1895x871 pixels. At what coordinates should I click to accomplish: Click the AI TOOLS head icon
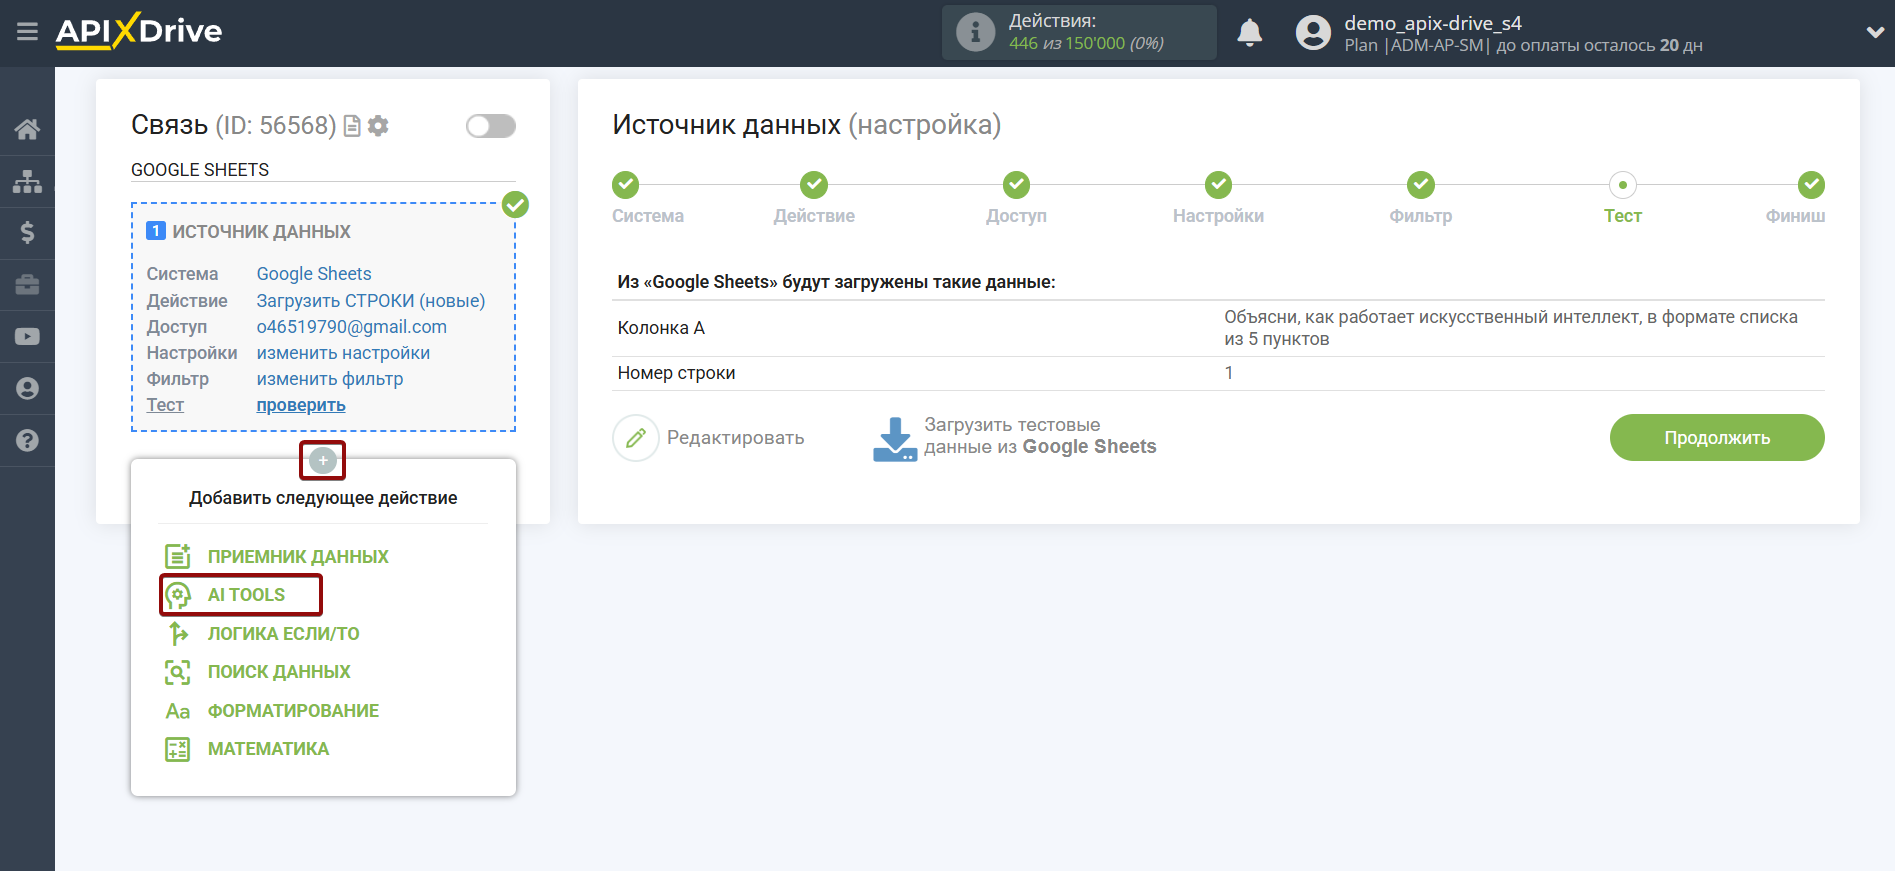[178, 595]
